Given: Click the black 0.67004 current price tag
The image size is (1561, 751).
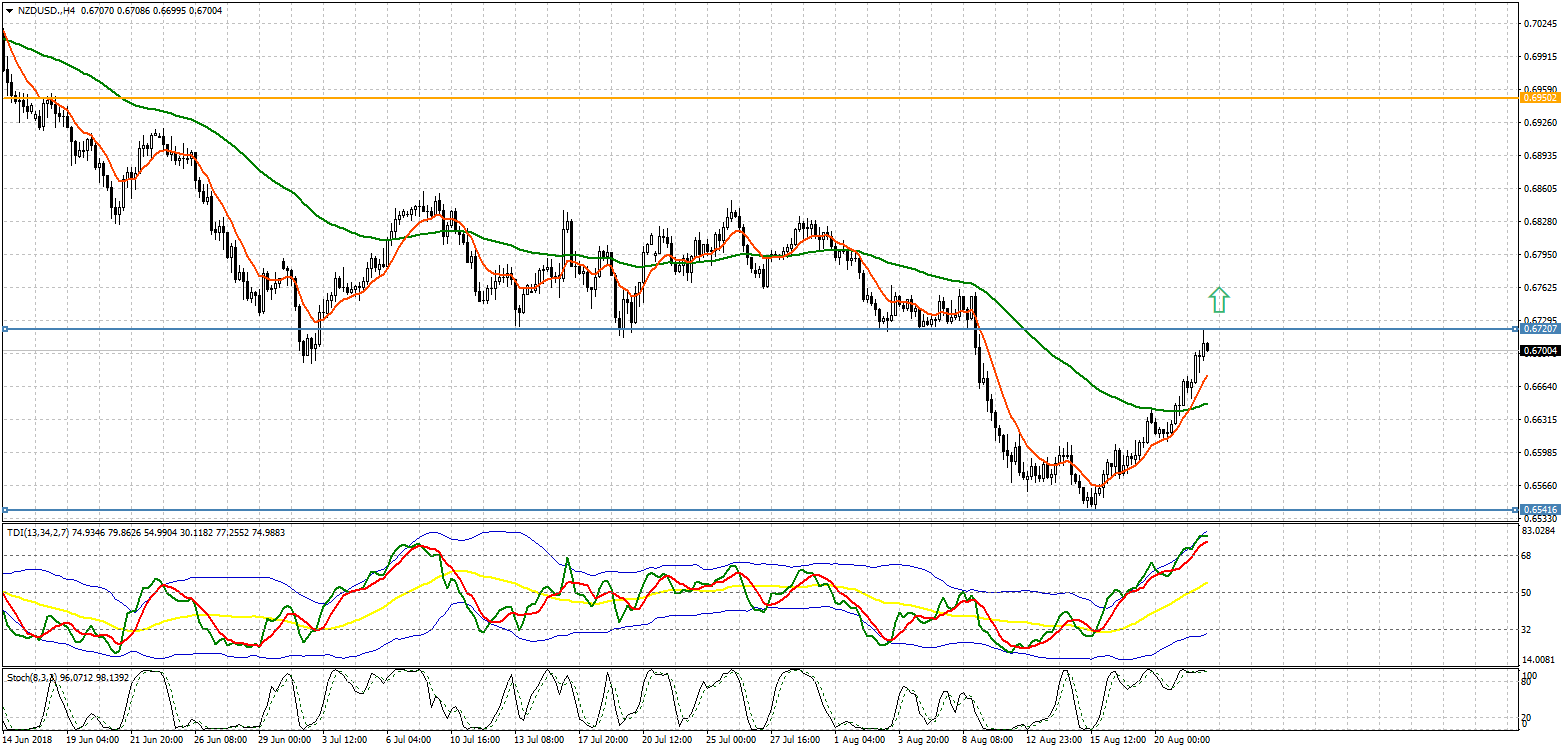Looking at the screenshot, I should (1538, 350).
